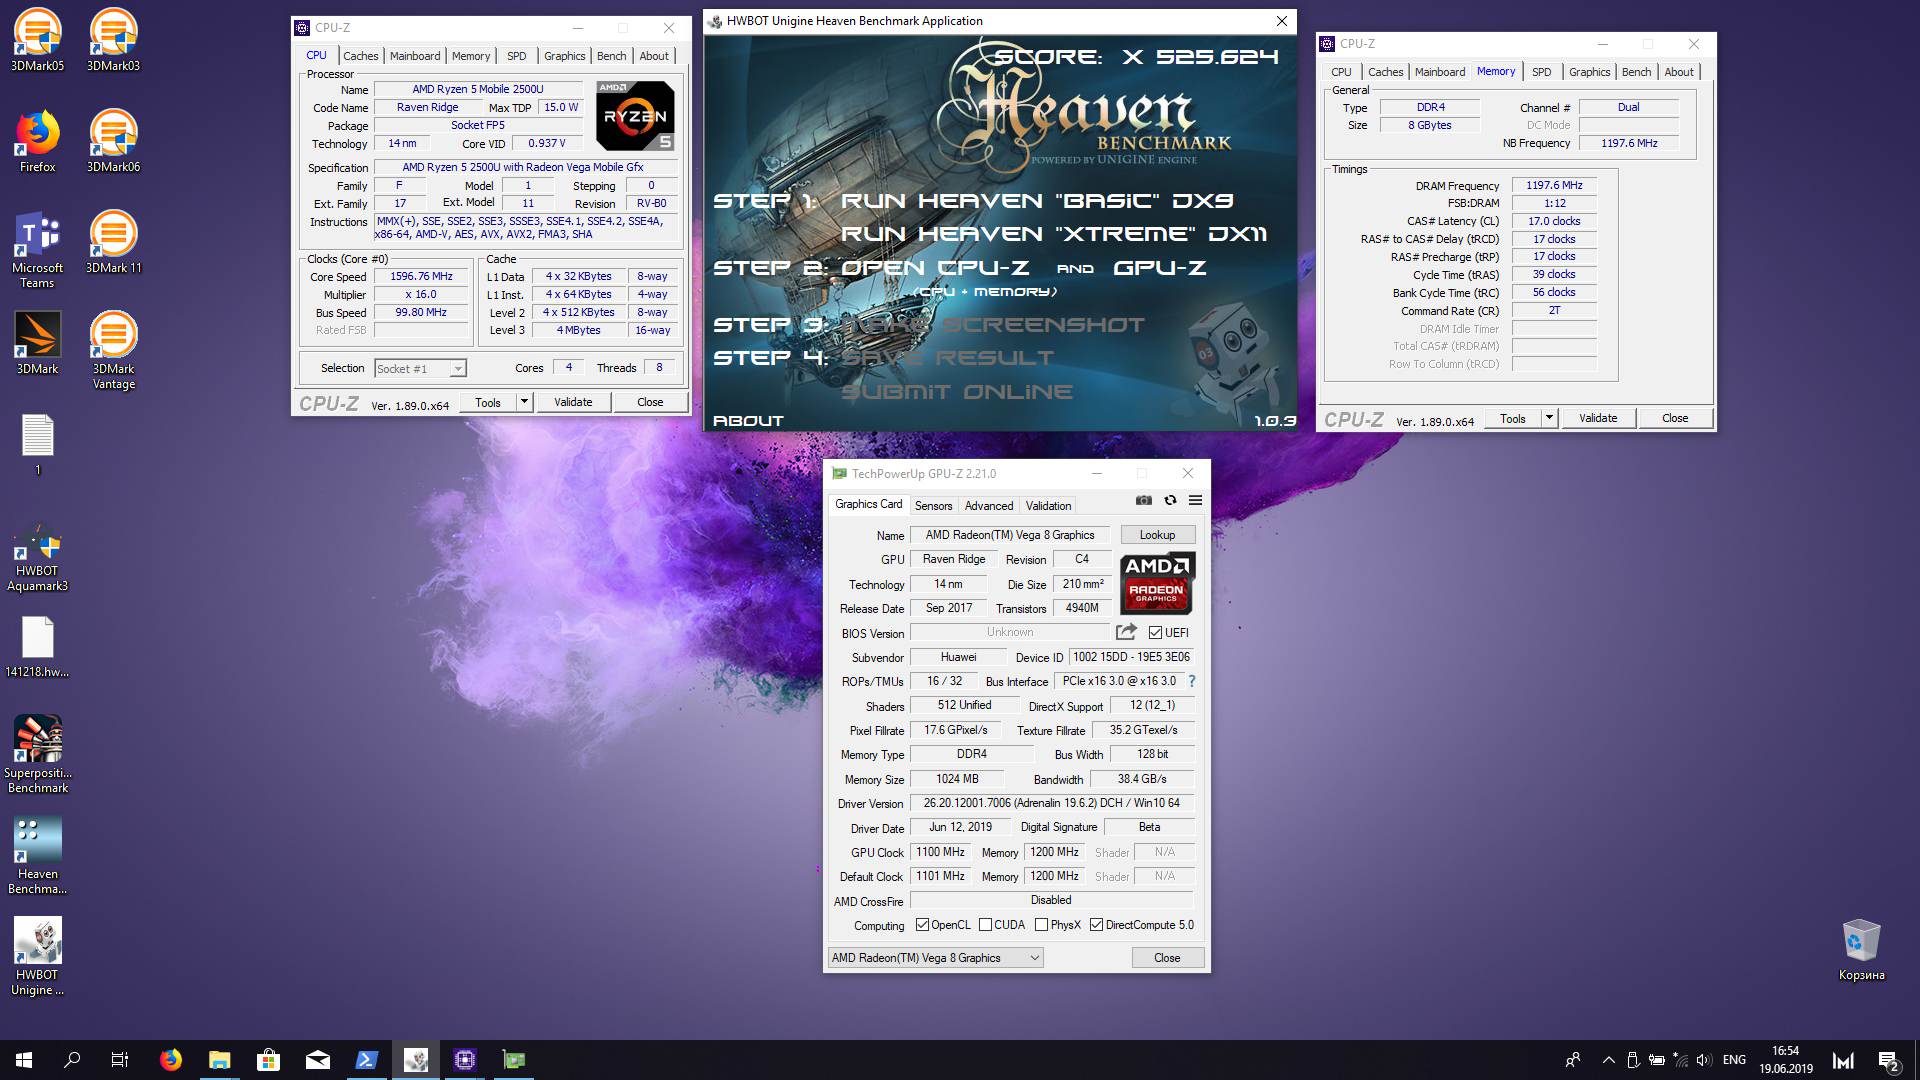Select the 141218.hw... file on desktop
Screen dimensions: 1920x1080
(38, 647)
